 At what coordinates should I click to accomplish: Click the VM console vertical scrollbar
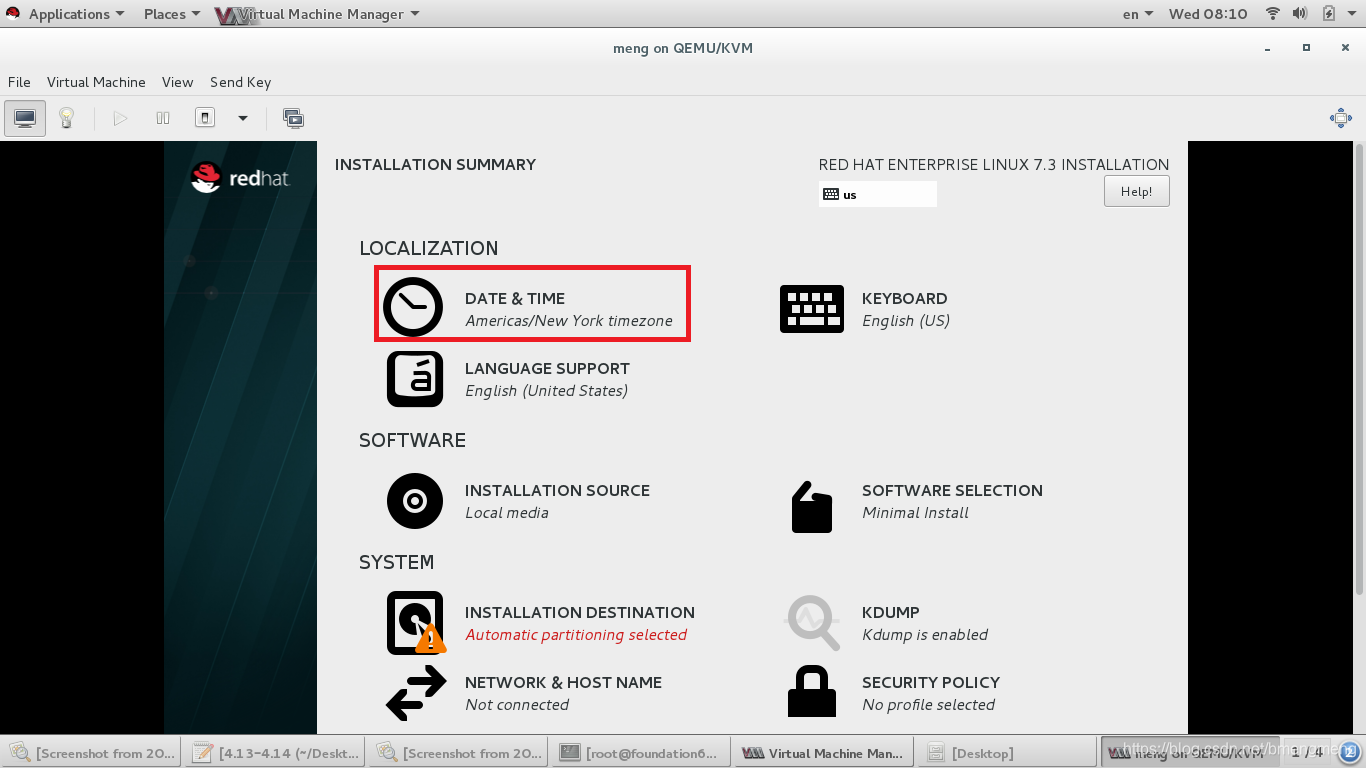(1358, 368)
